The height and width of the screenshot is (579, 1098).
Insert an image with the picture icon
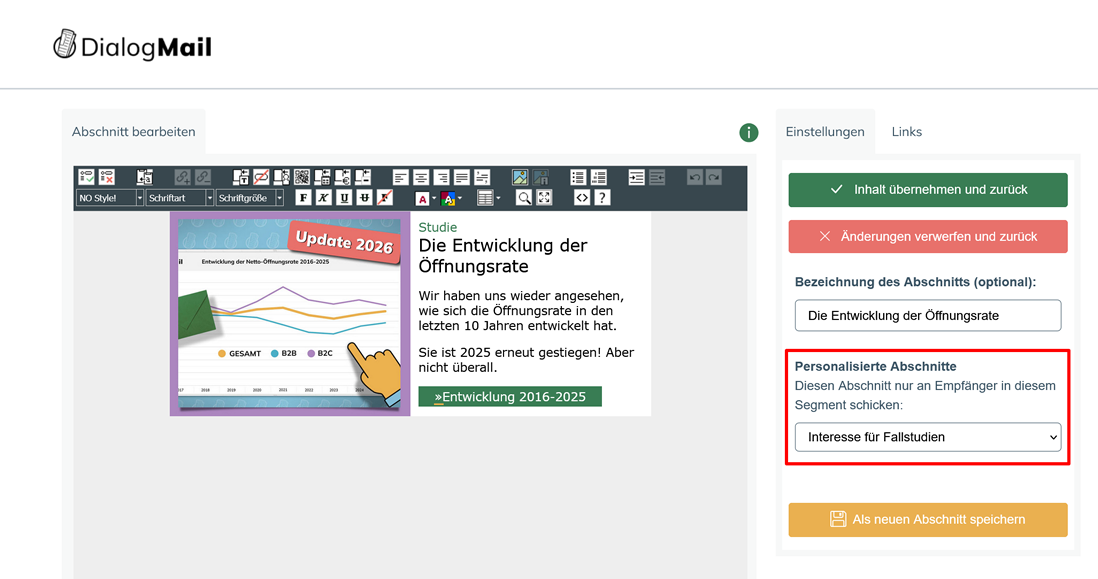520,178
